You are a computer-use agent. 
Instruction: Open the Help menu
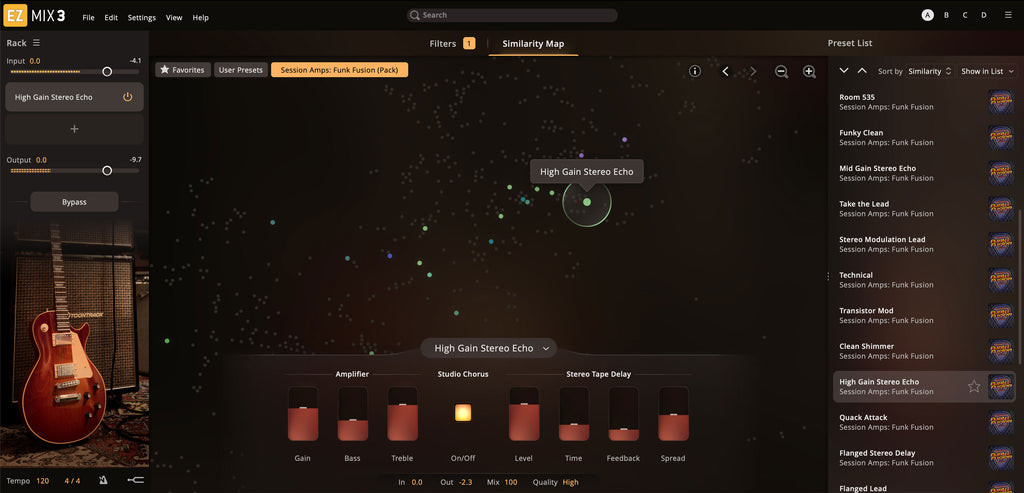click(x=200, y=18)
